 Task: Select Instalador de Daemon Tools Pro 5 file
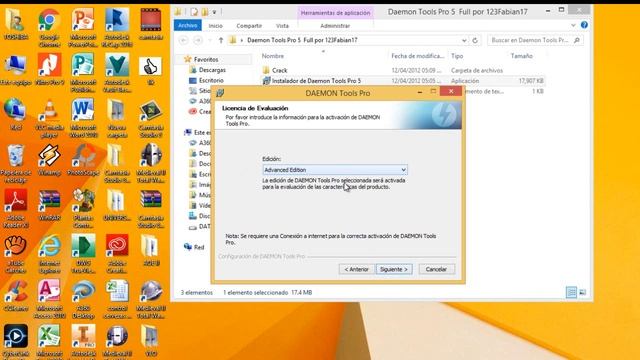point(316,81)
